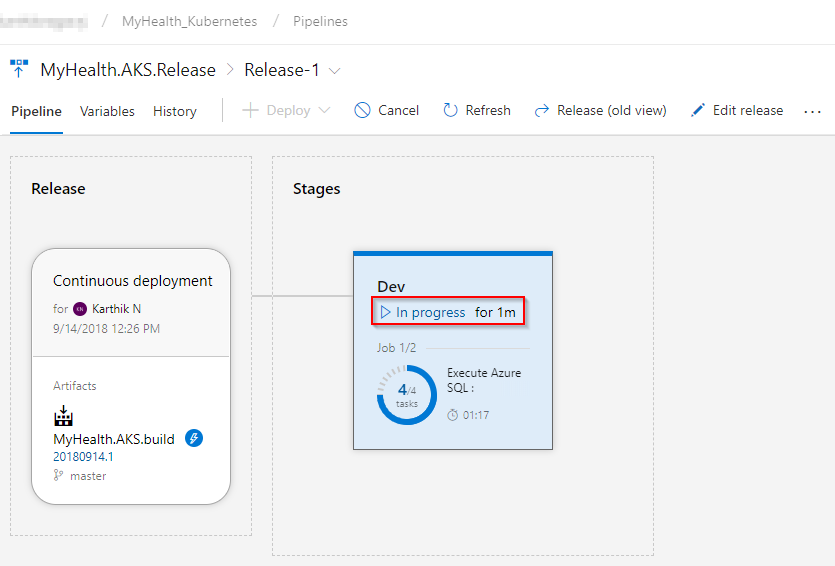Switch to the Pipeline tab

tap(36, 111)
